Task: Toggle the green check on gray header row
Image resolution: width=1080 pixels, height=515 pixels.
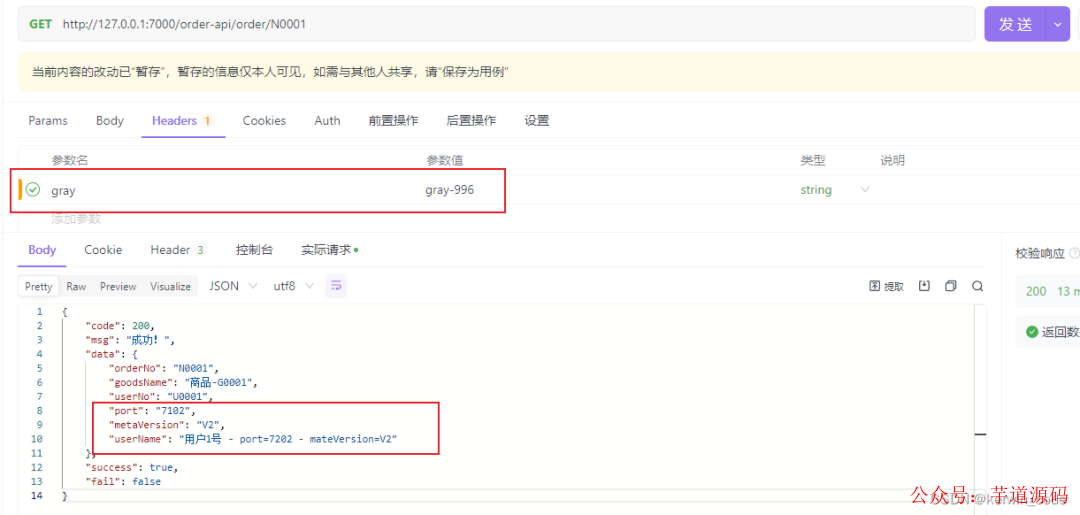Action: [x=33, y=189]
